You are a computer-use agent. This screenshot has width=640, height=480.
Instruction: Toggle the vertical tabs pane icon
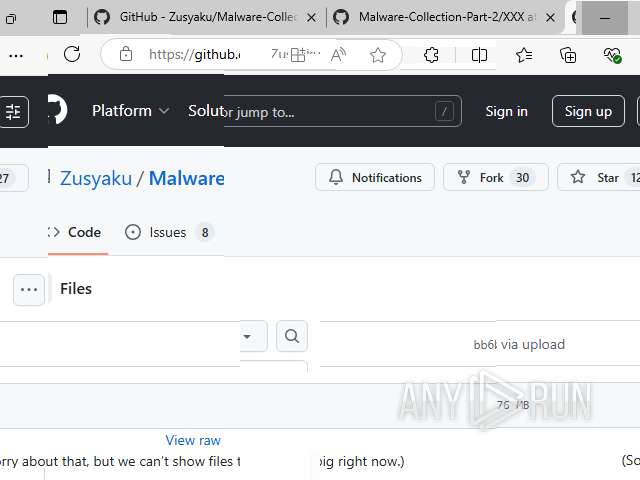click(60, 18)
